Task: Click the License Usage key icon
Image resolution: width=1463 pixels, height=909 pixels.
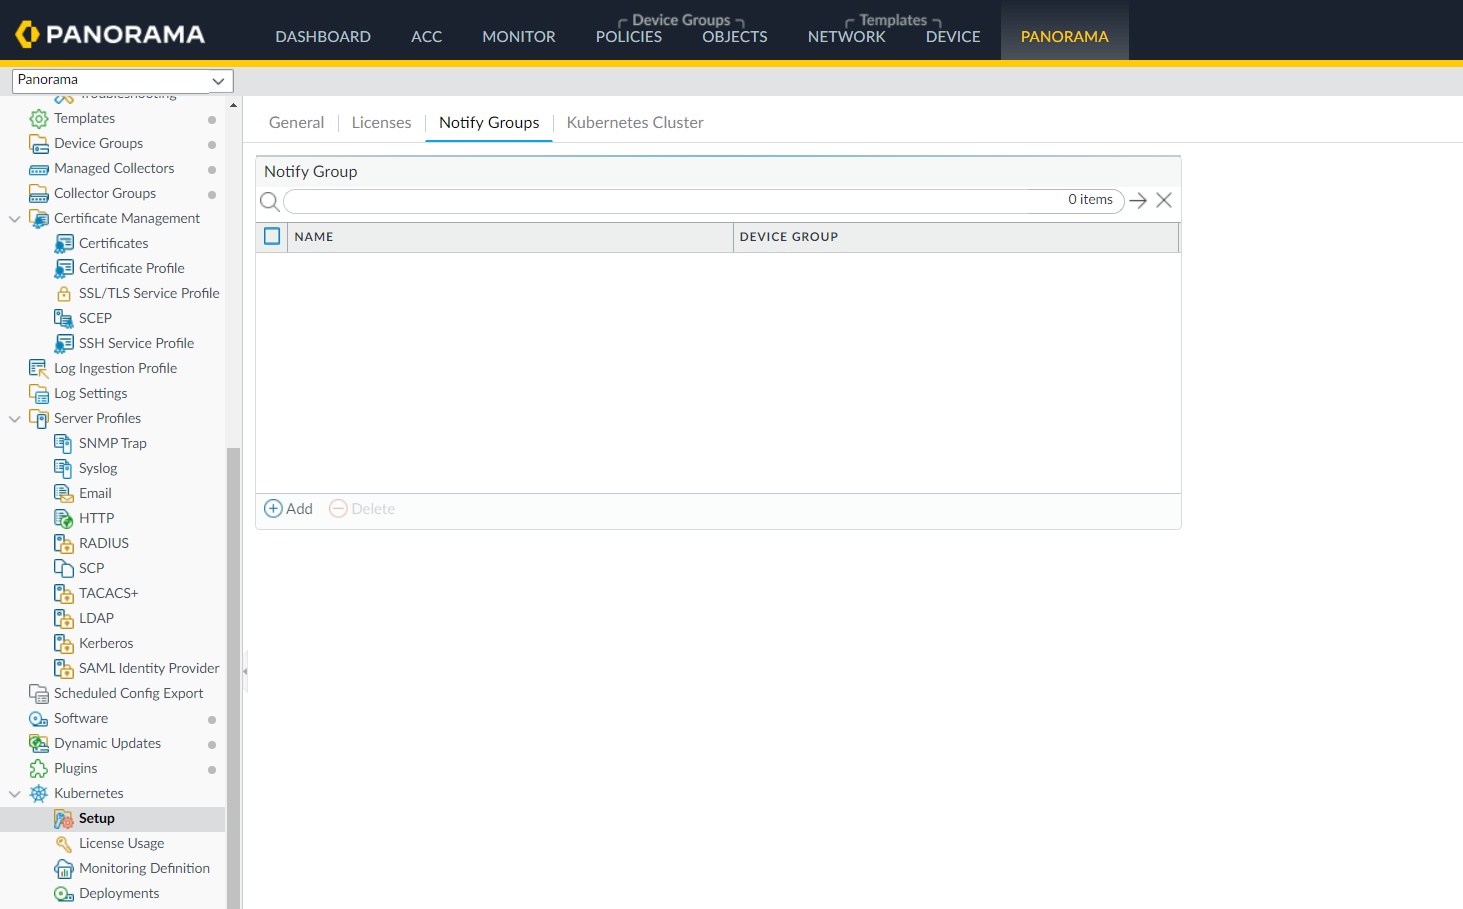Action: point(64,844)
